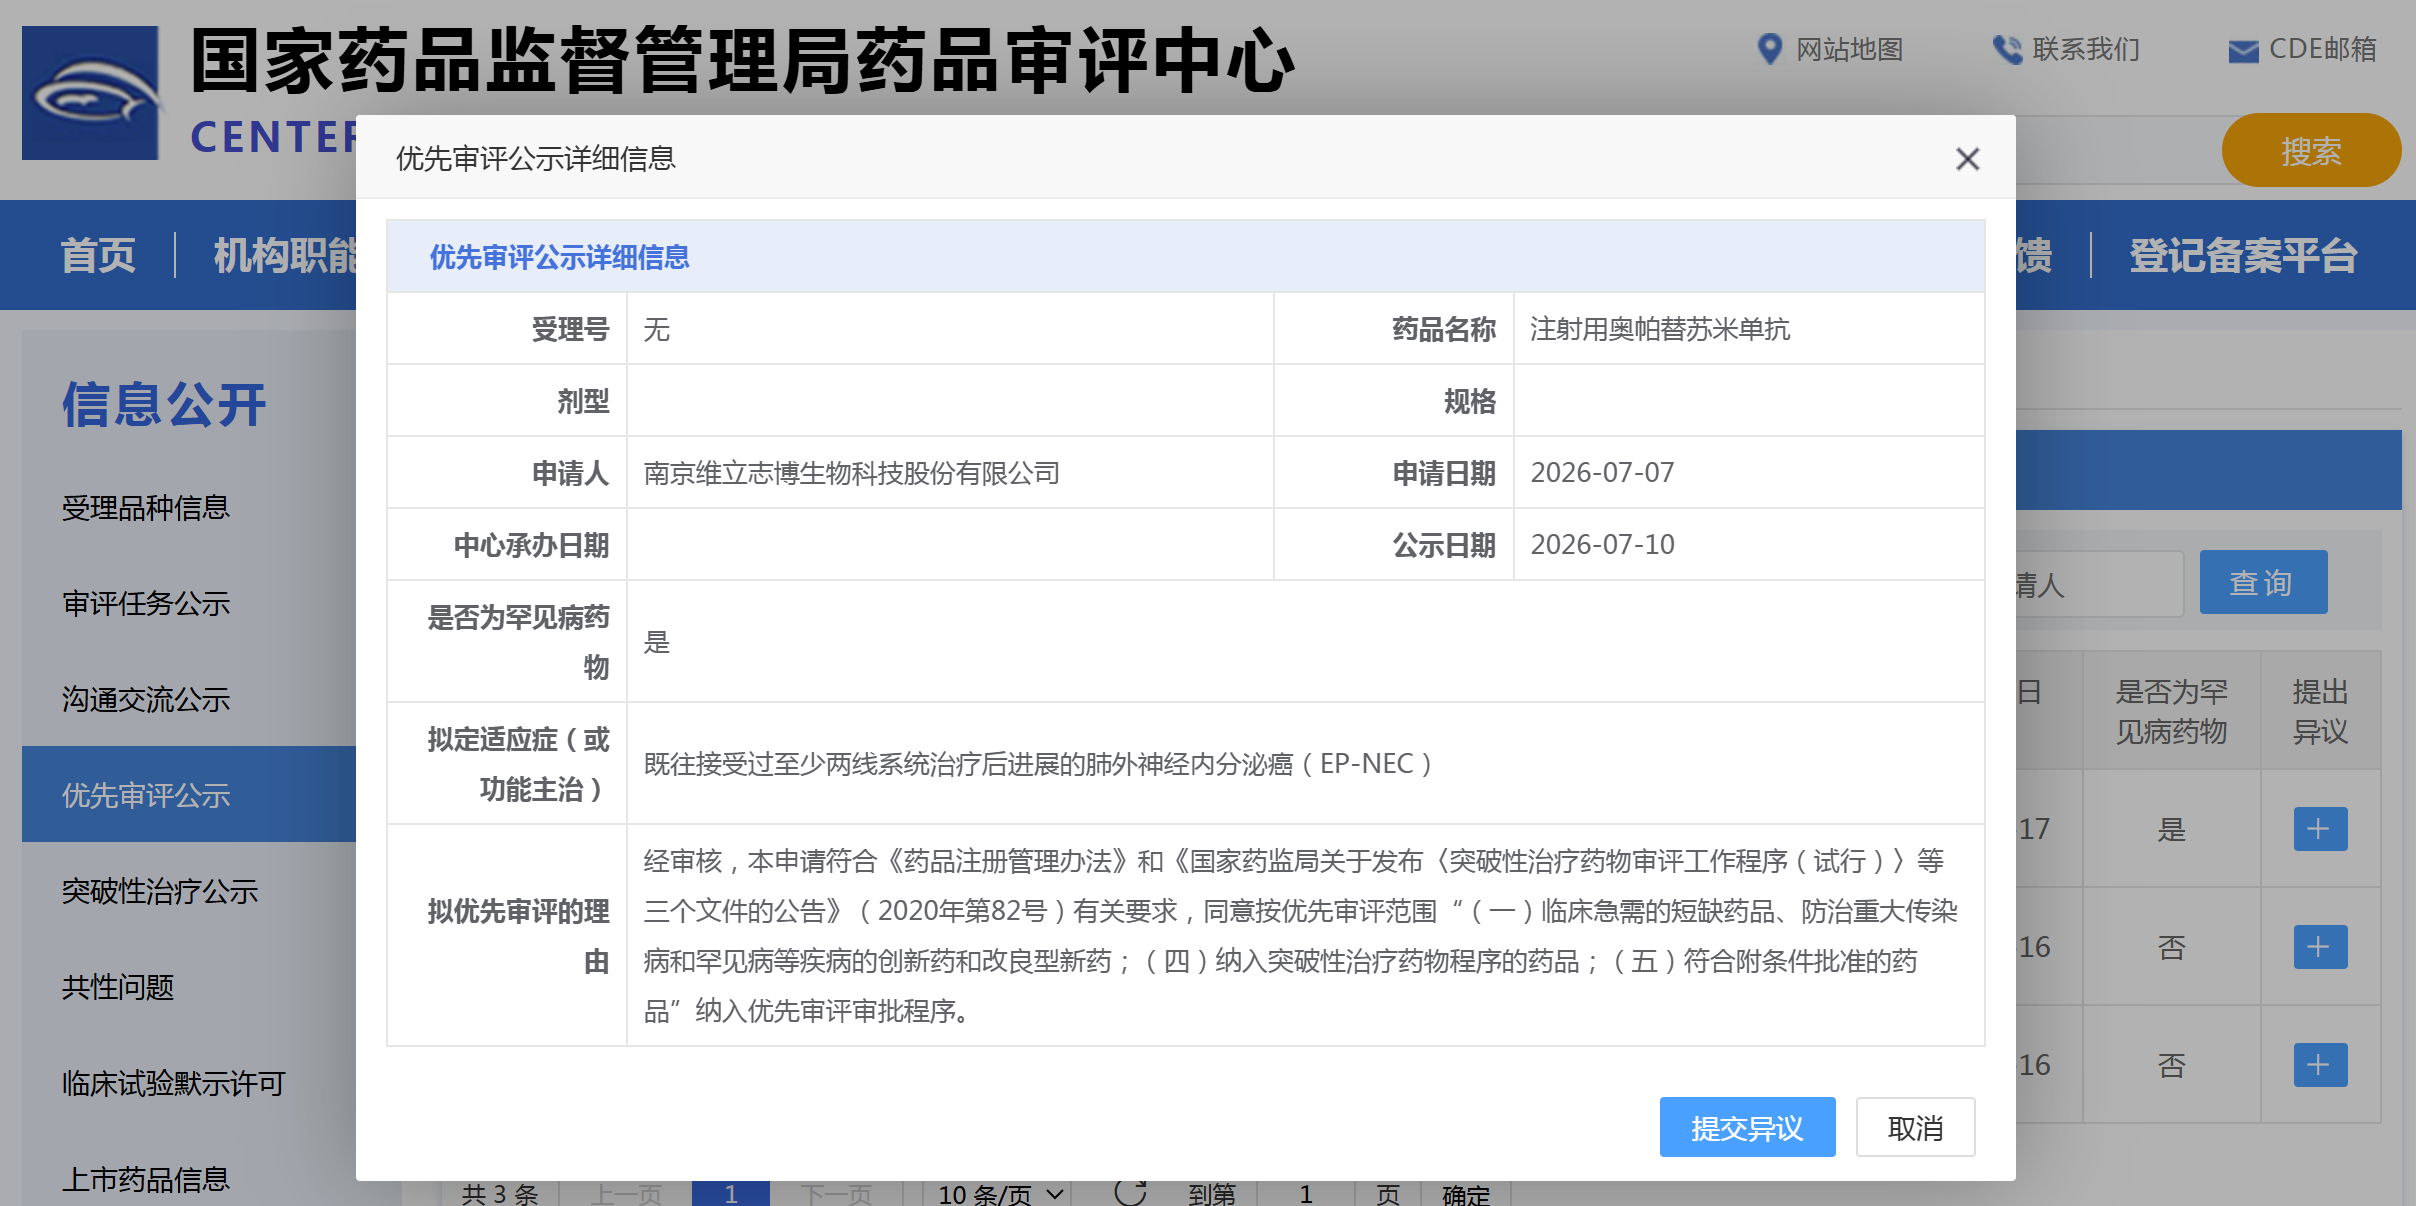Click the 网站地图 location pin icon
This screenshot has height=1206, width=2416.
pyautogui.click(x=1769, y=49)
